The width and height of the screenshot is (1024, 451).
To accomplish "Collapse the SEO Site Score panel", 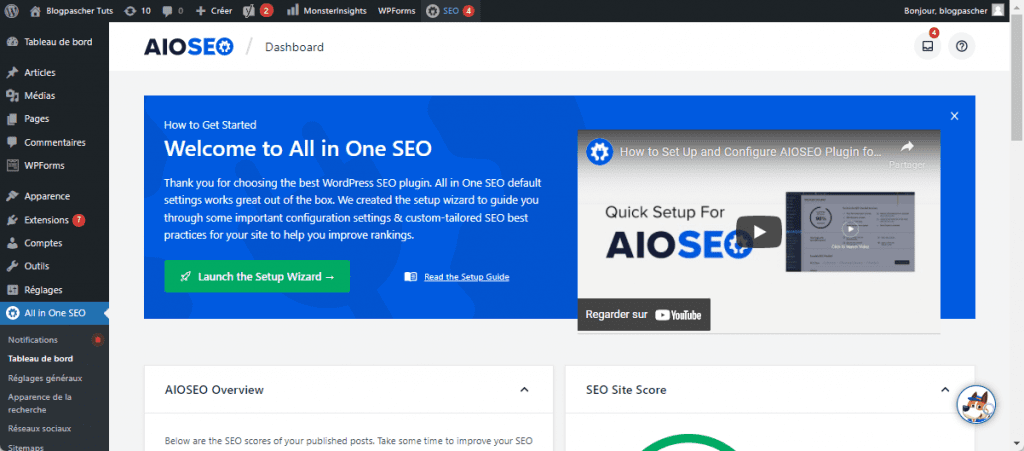I will (944, 390).
